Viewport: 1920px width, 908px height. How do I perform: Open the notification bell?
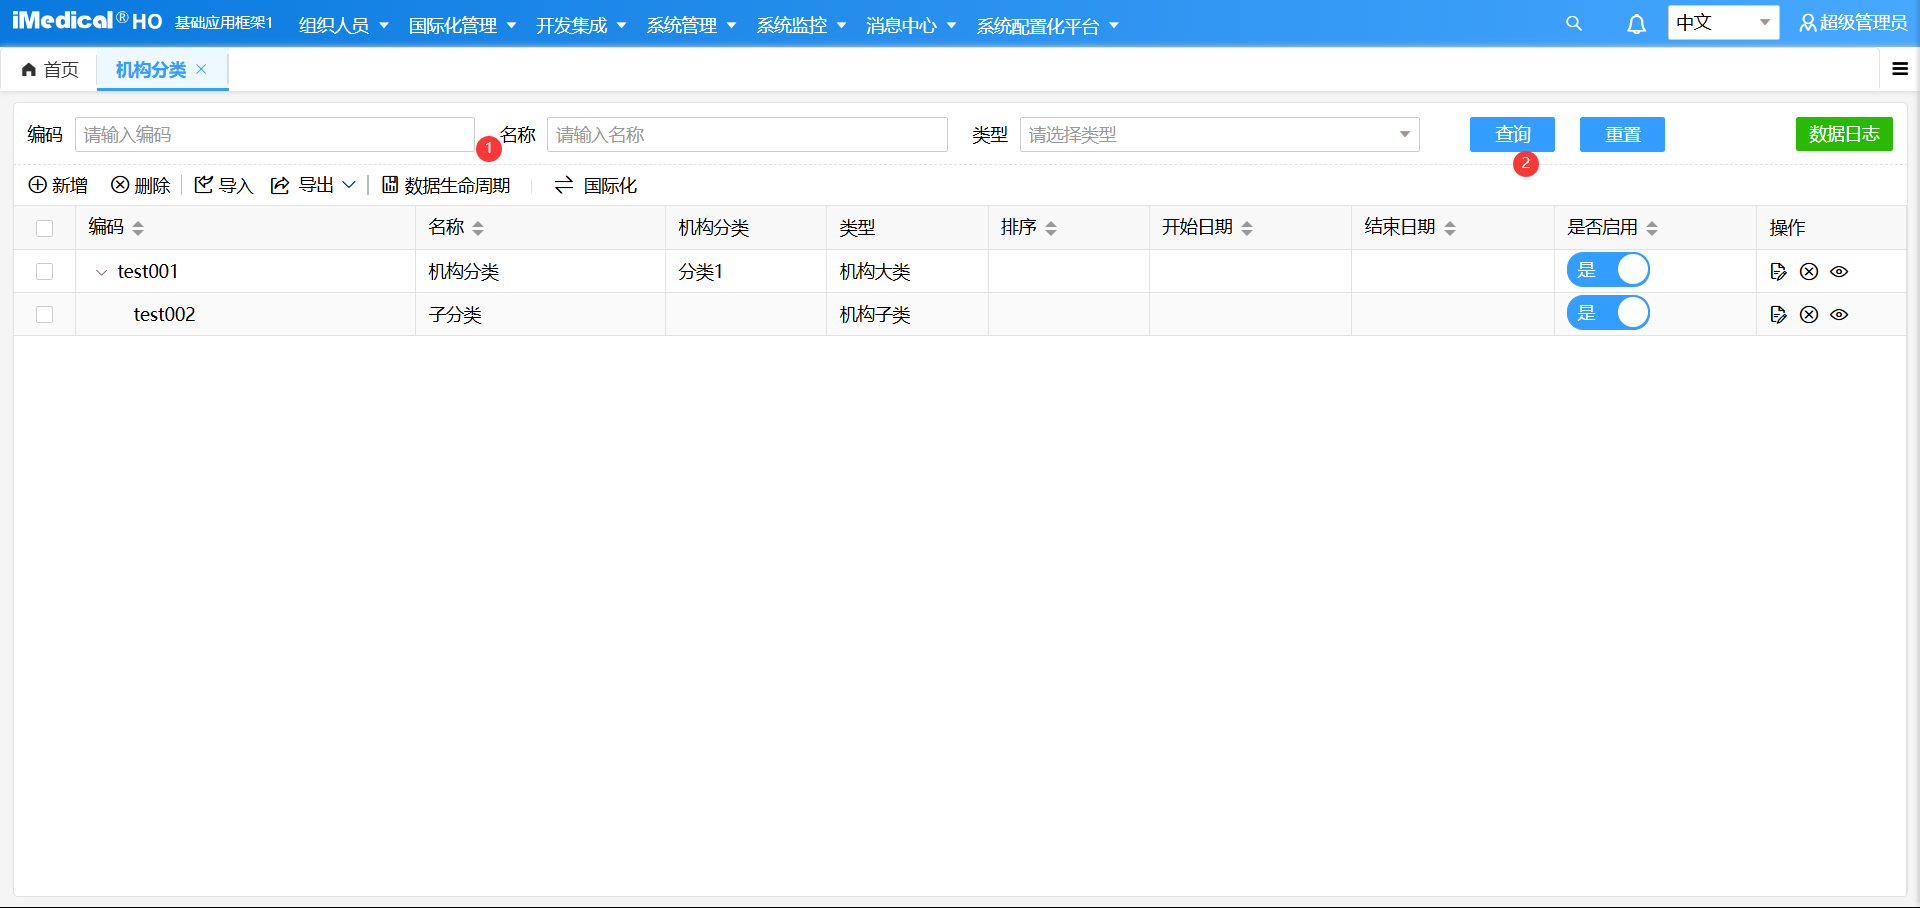pyautogui.click(x=1636, y=24)
